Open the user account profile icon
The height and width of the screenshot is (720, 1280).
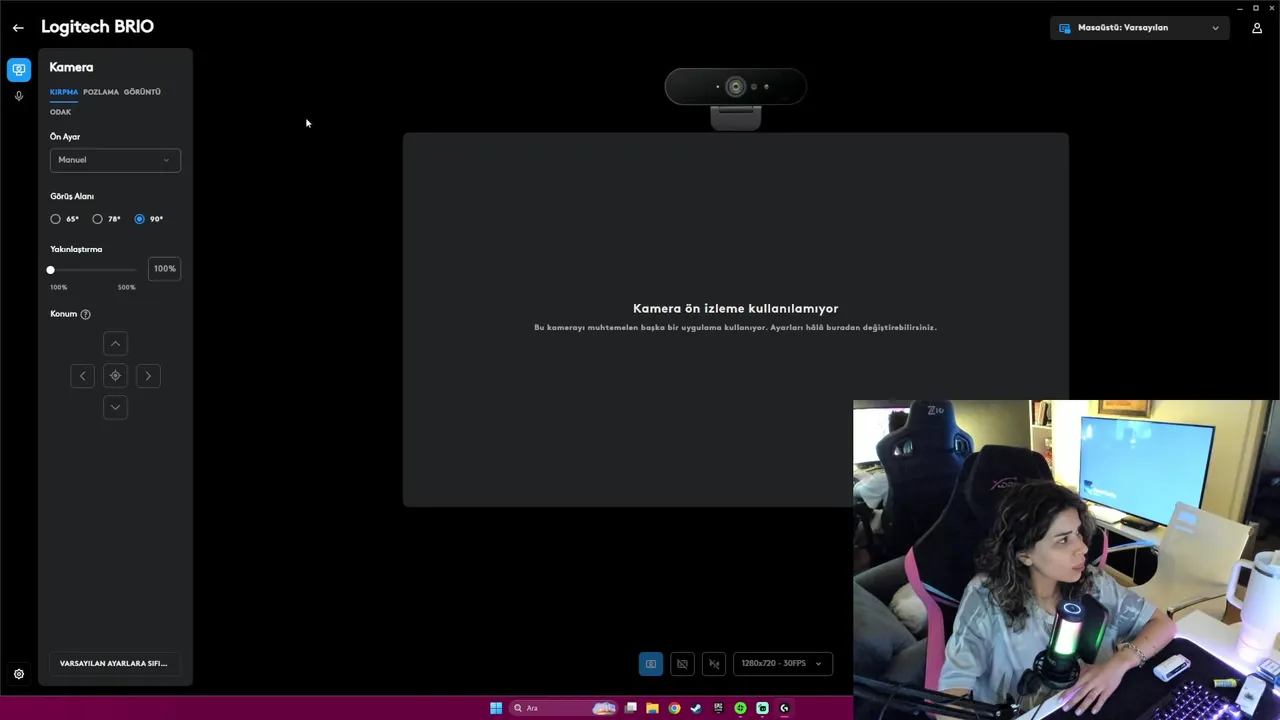(x=1257, y=28)
